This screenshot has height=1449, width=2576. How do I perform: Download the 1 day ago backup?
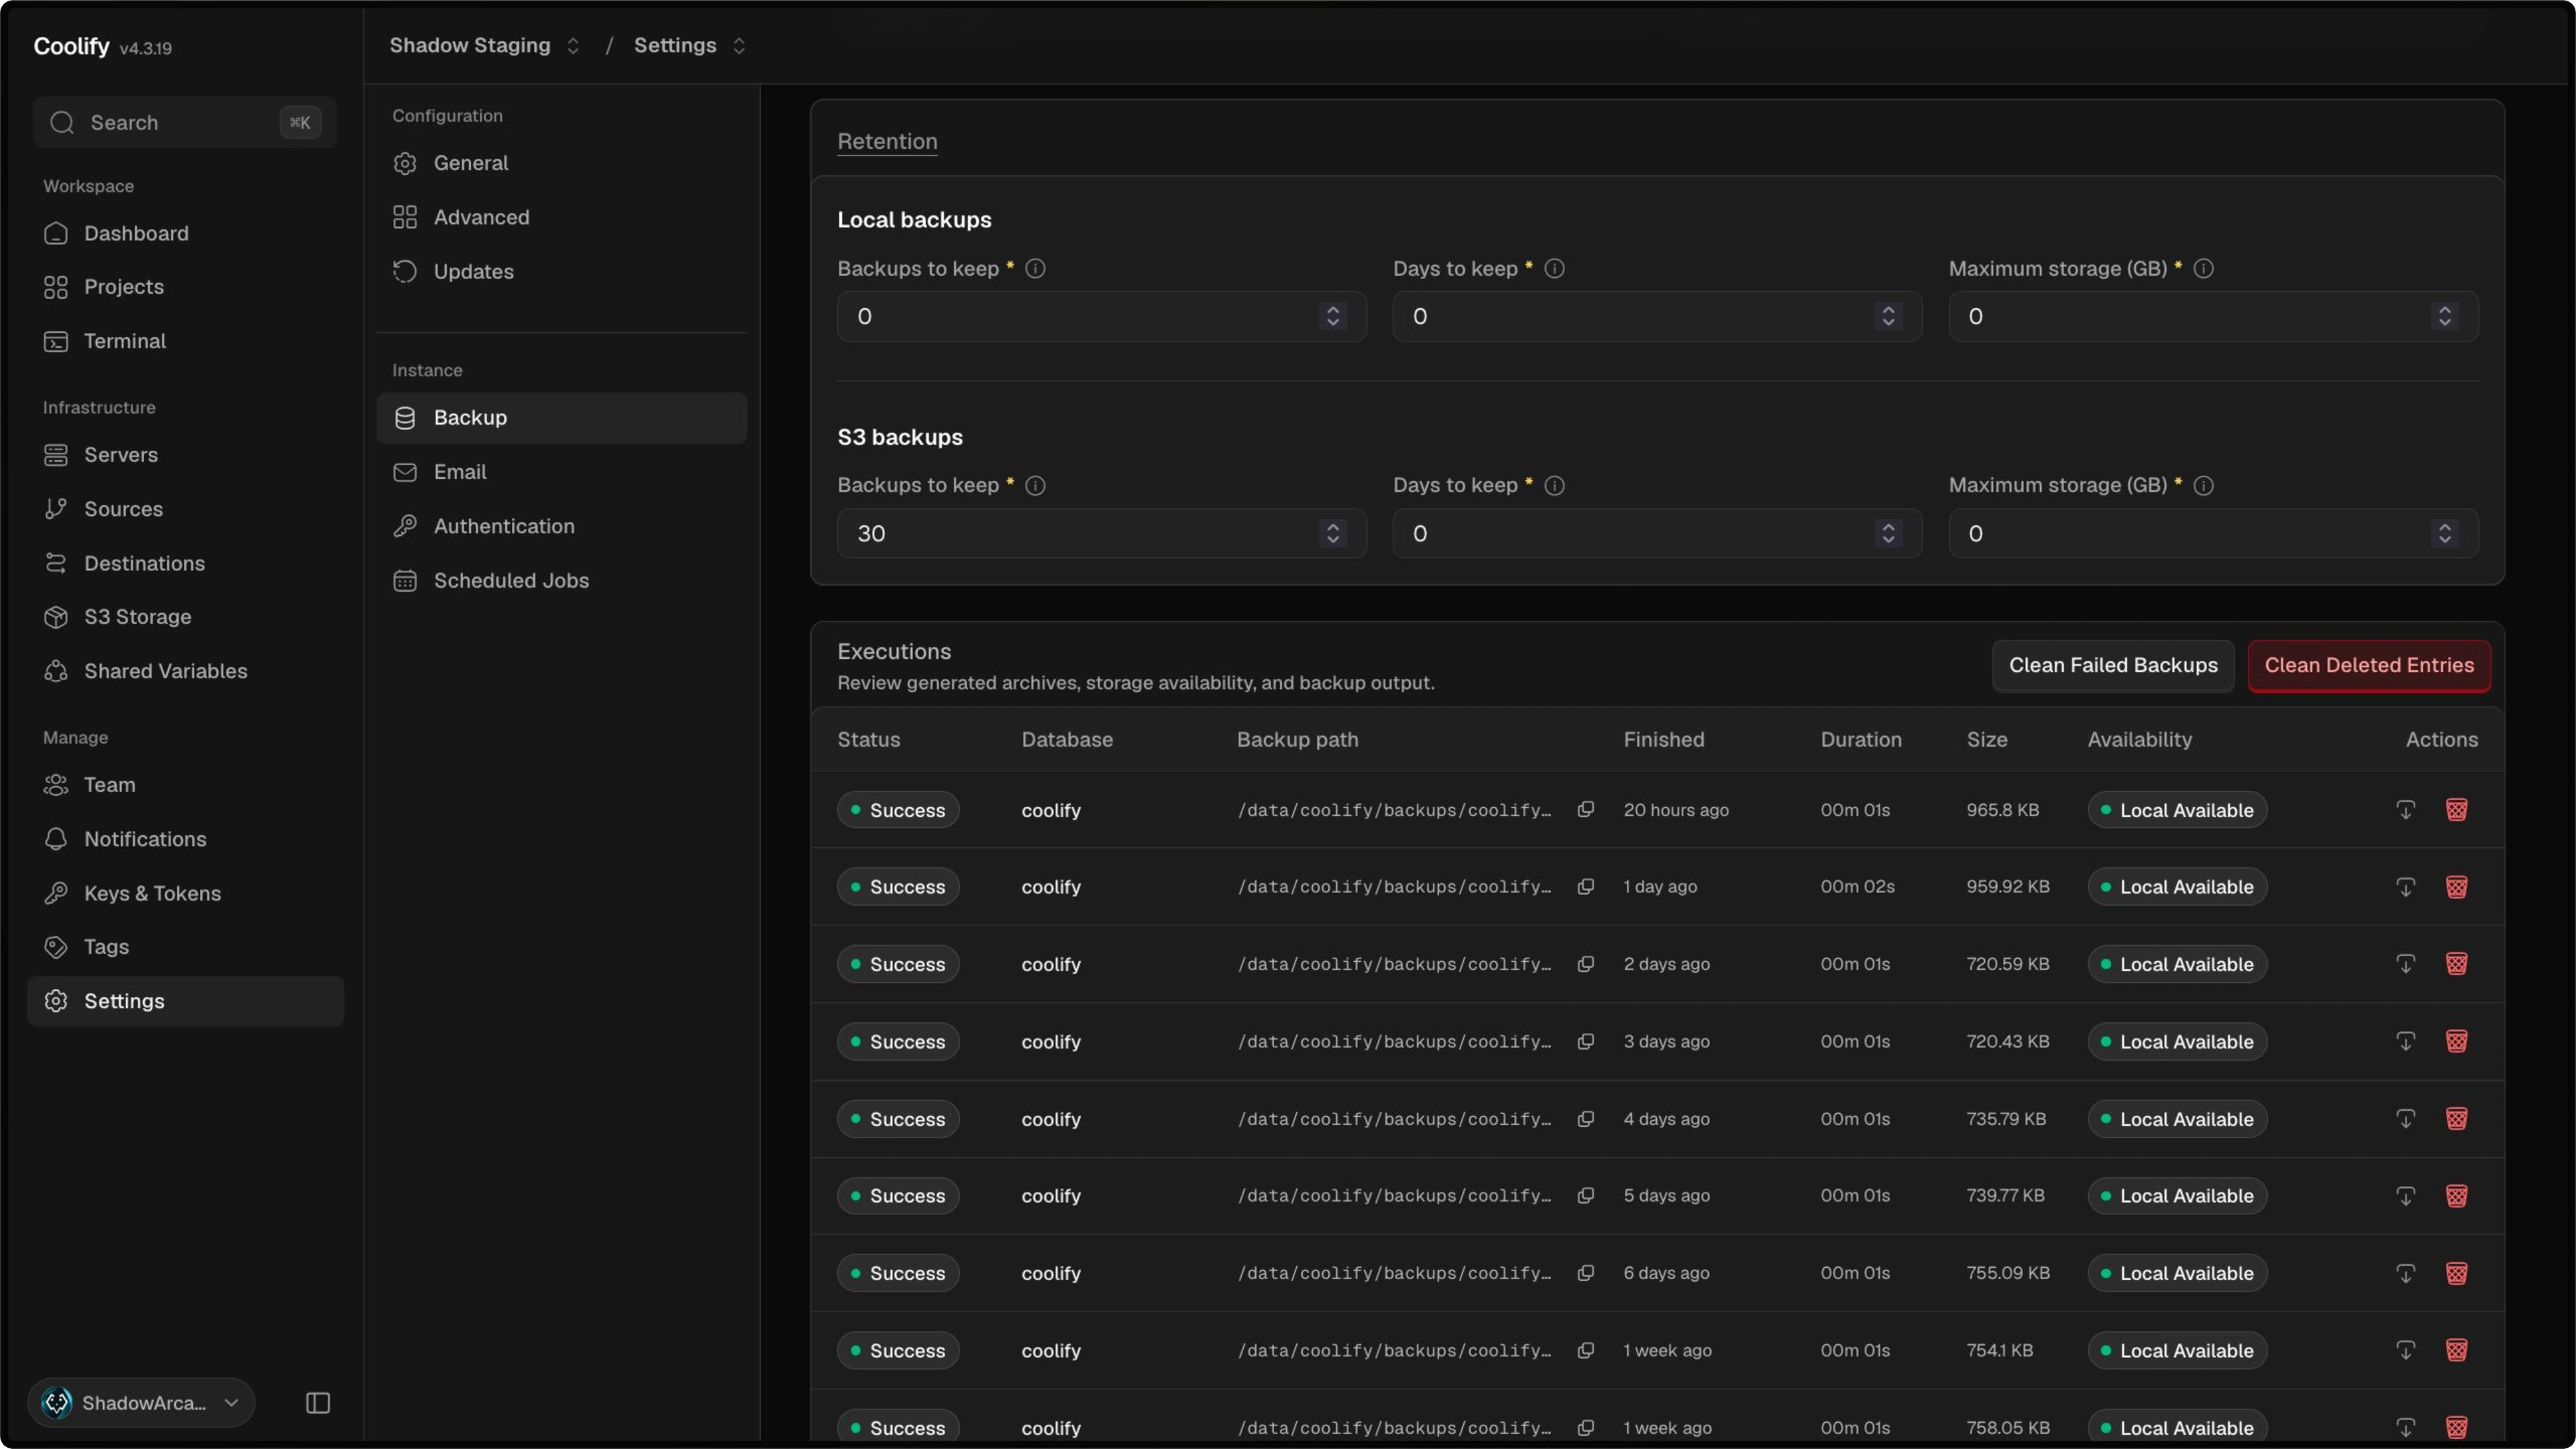2405,886
